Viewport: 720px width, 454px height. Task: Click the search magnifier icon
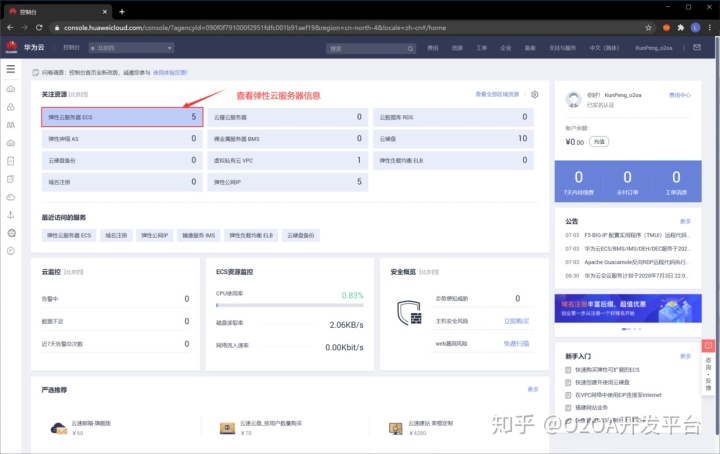[410, 48]
